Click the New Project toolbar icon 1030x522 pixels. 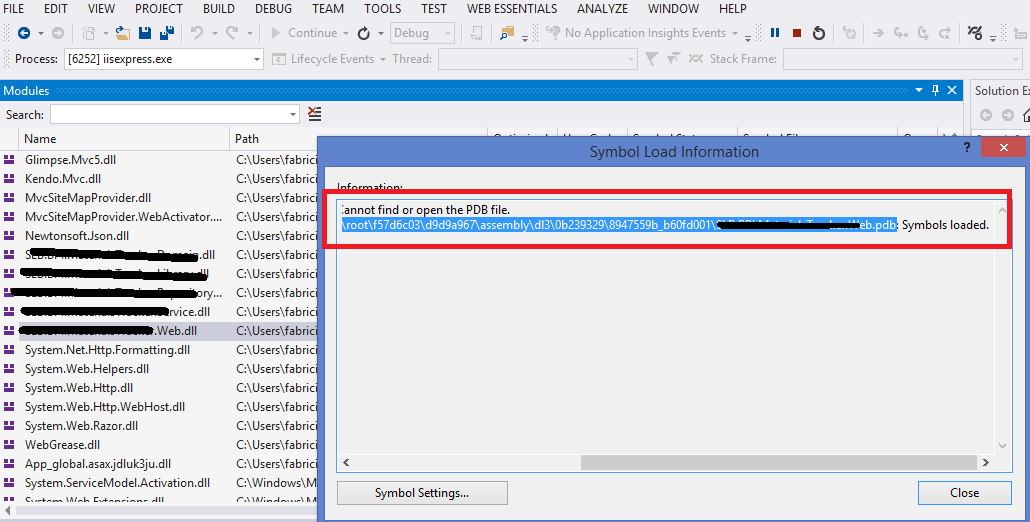[88, 33]
